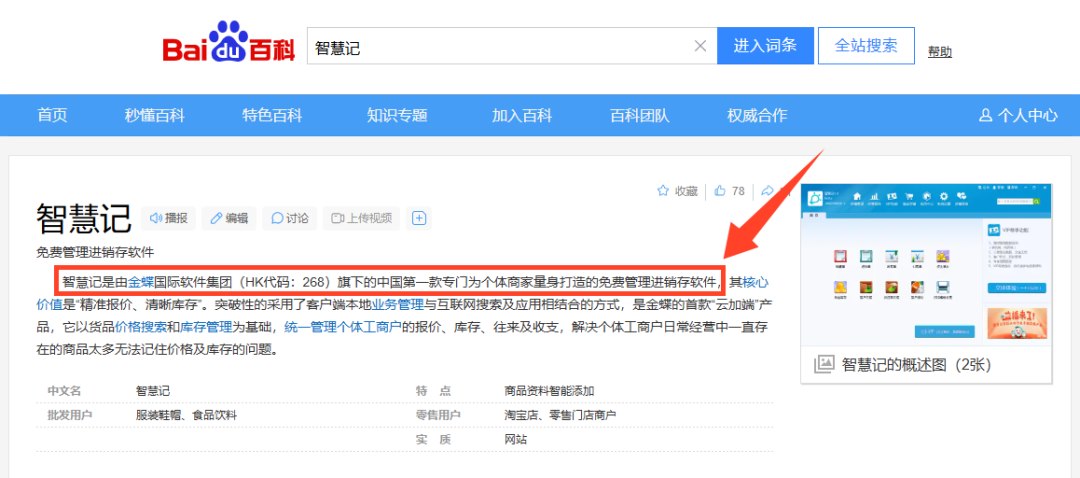Open the 业务管理 link
The image size is (1080, 478).
[398, 304]
